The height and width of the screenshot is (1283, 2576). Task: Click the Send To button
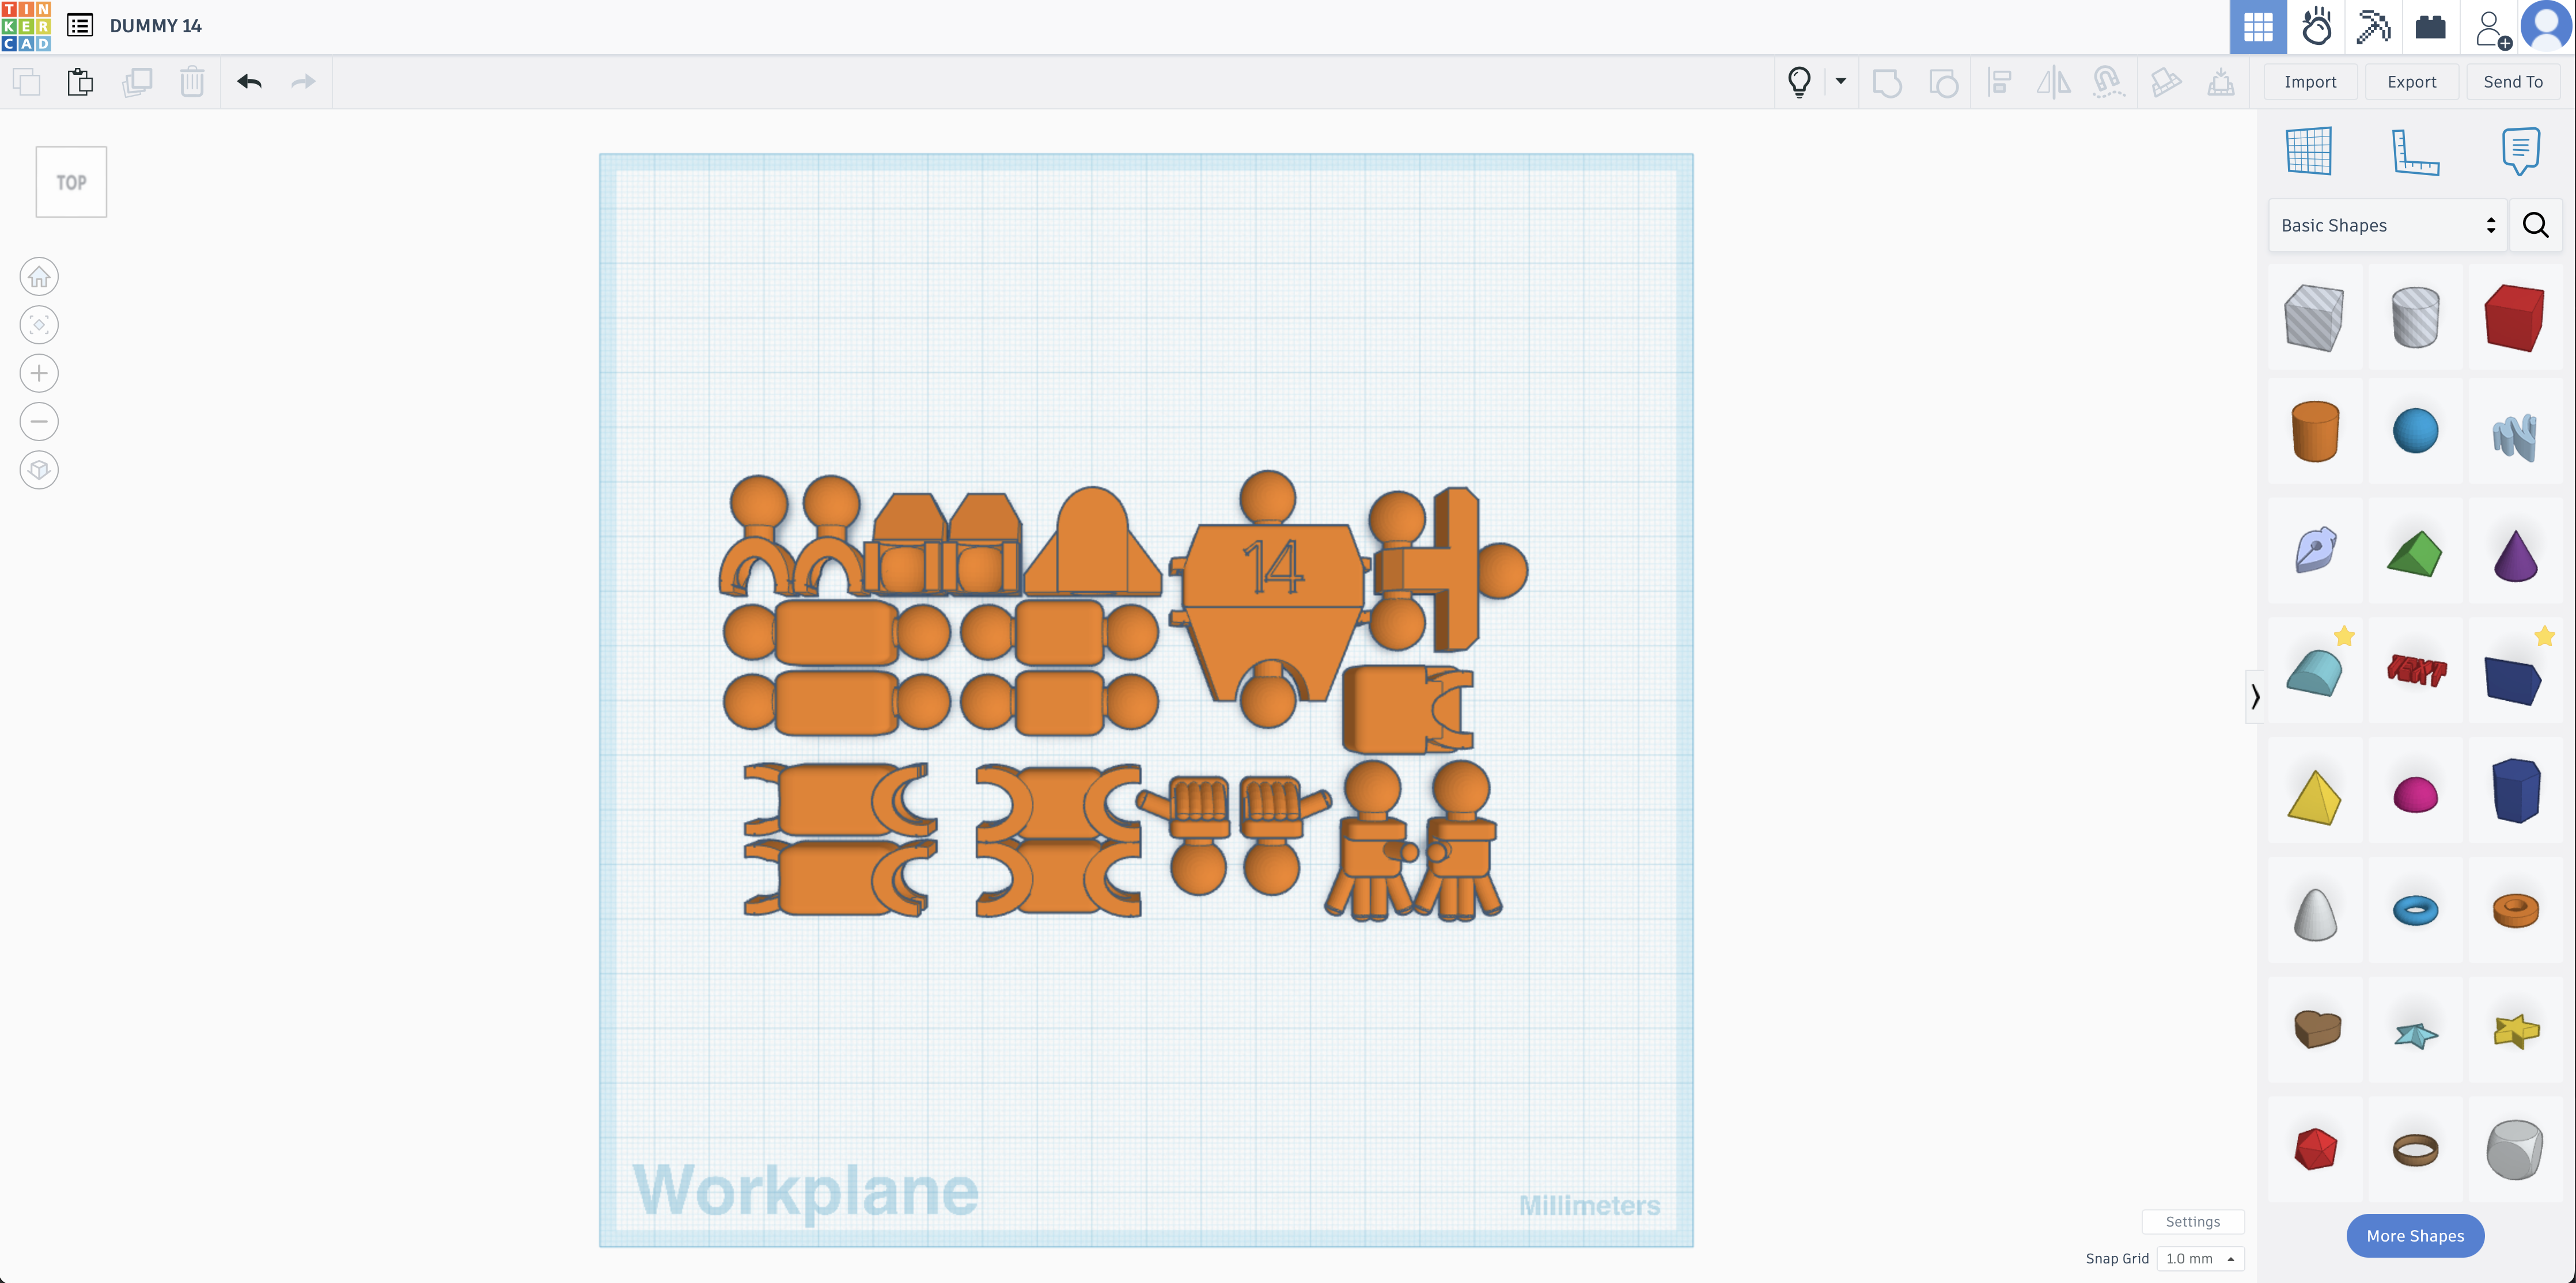point(2512,82)
